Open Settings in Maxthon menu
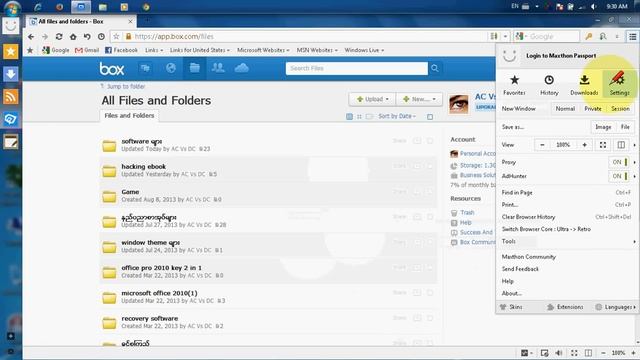 click(x=619, y=85)
